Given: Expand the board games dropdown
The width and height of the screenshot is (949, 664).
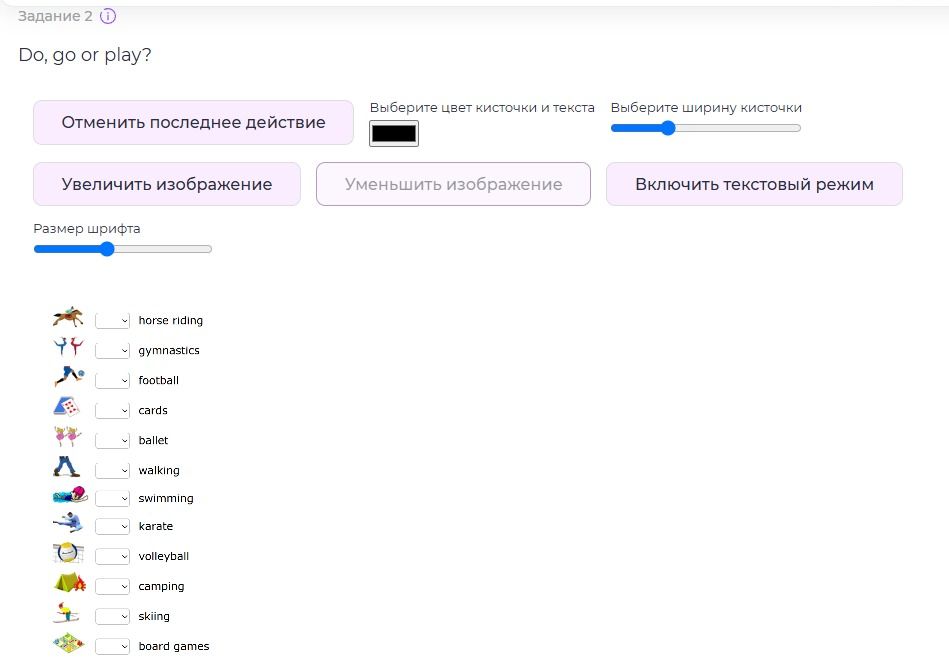Looking at the screenshot, I should (x=113, y=646).
